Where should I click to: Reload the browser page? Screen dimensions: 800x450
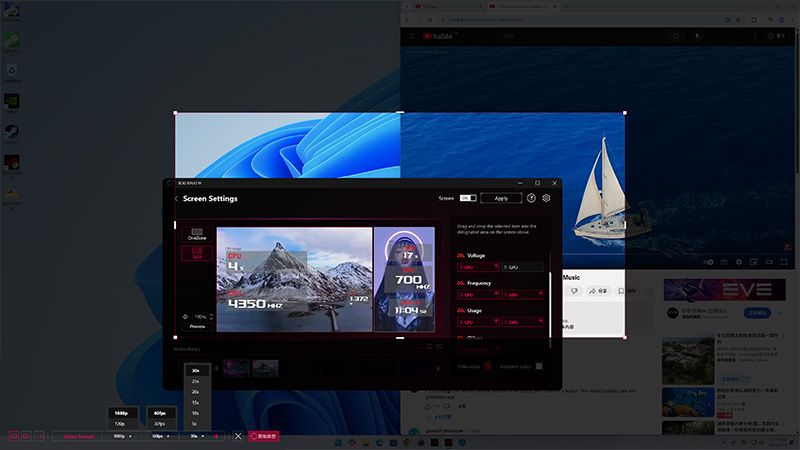430,20
